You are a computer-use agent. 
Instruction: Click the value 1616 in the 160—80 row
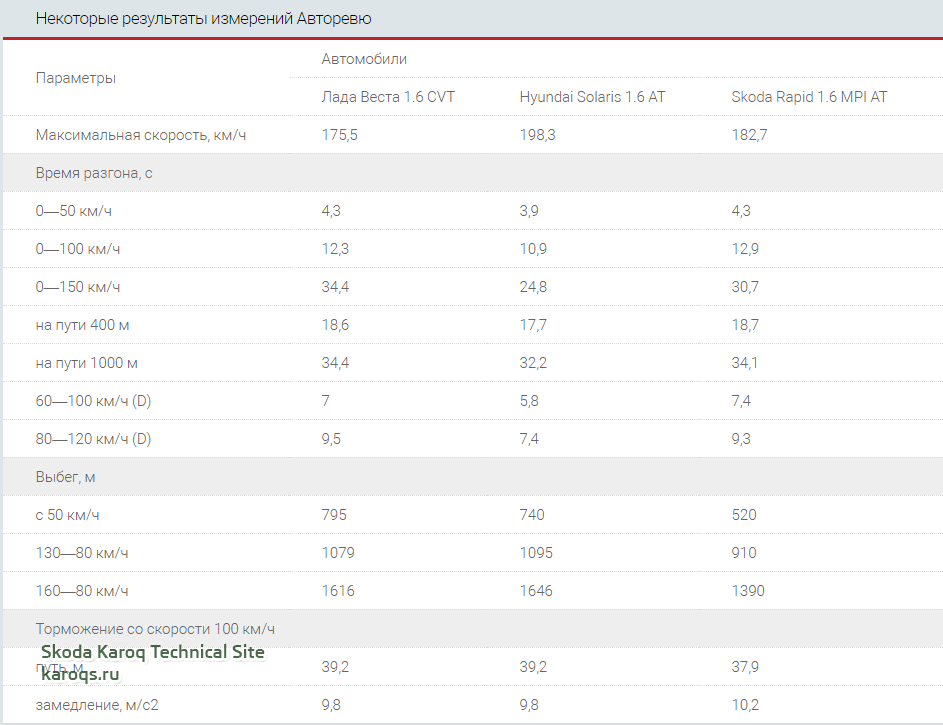[337, 591]
